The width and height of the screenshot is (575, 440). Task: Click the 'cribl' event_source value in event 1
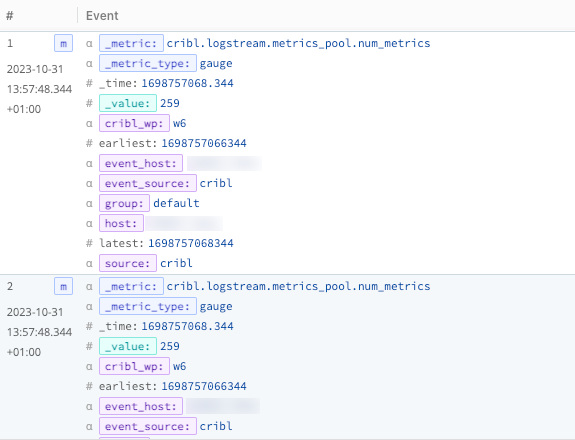point(216,183)
